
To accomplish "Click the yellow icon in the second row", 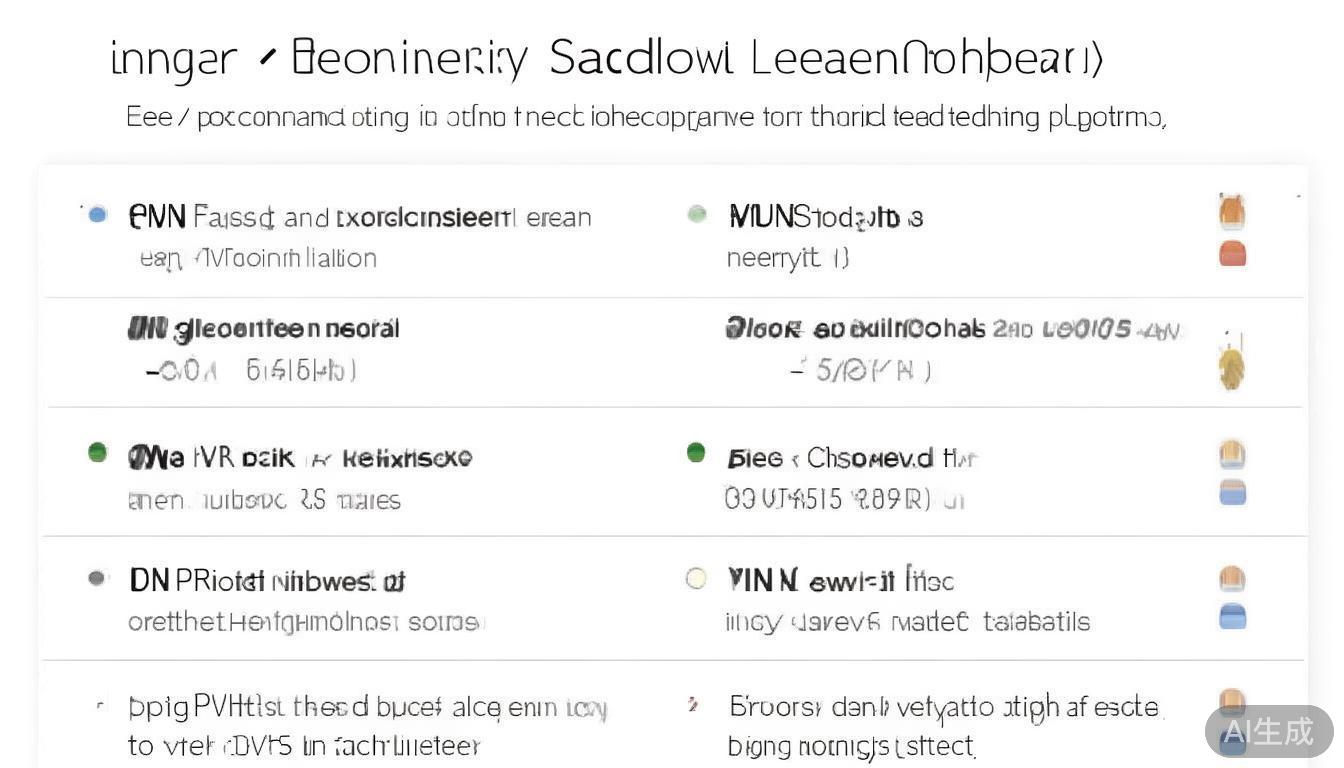I will click(x=1232, y=369).
